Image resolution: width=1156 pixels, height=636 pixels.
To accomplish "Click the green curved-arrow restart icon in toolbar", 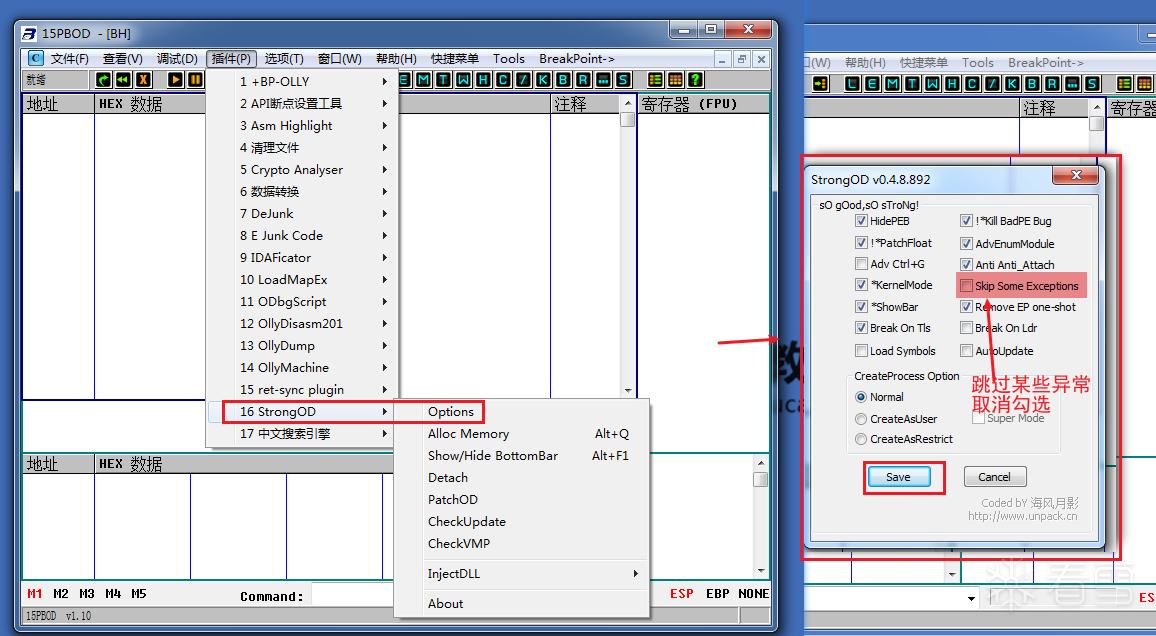I will pyautogui.click(x=103, y=80).
